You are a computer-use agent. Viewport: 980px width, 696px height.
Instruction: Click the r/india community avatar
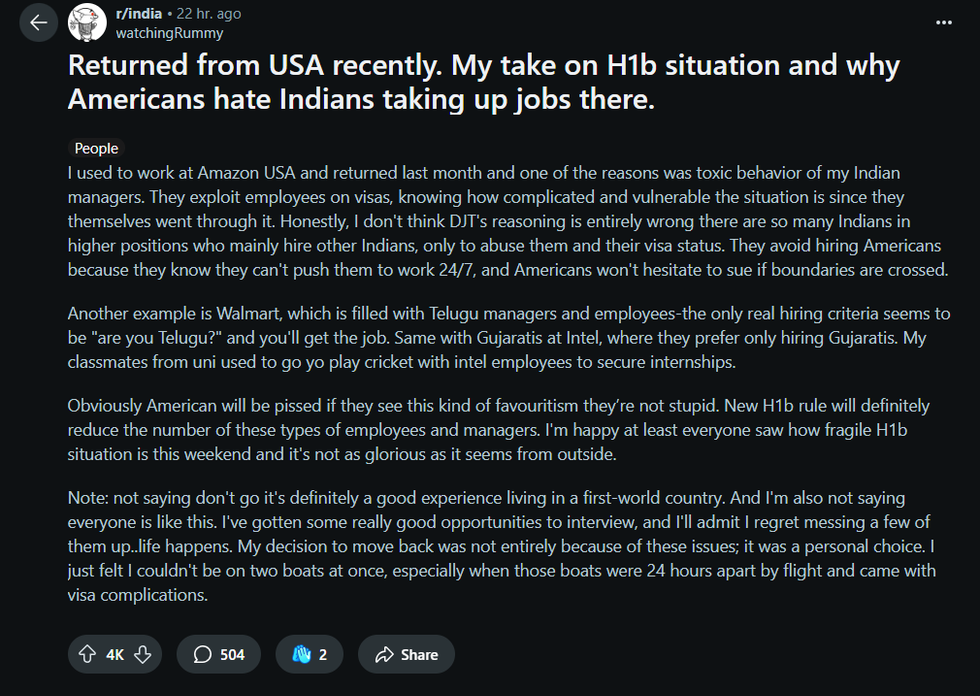click(x=87, y=21)
